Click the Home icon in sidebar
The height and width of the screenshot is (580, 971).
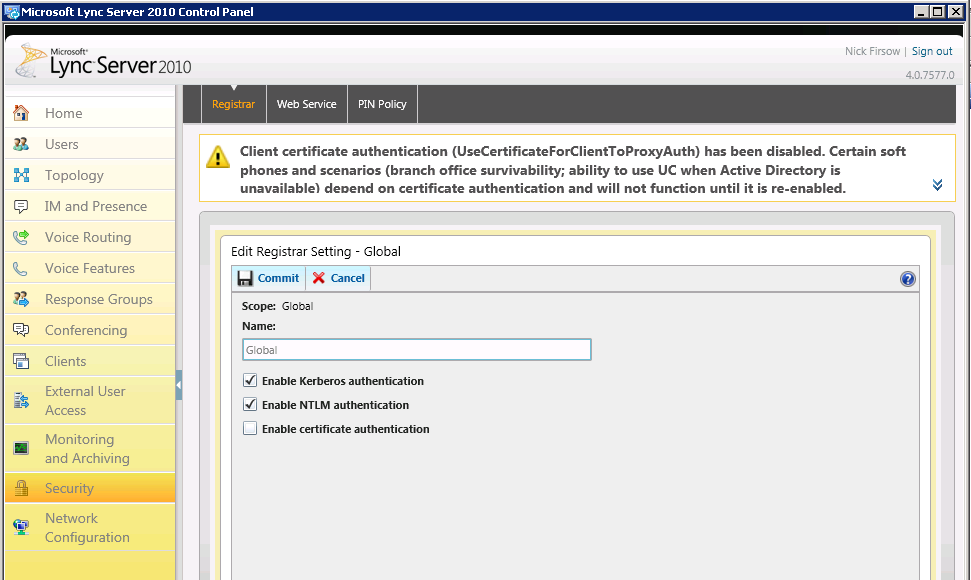(x=22, y=113)
